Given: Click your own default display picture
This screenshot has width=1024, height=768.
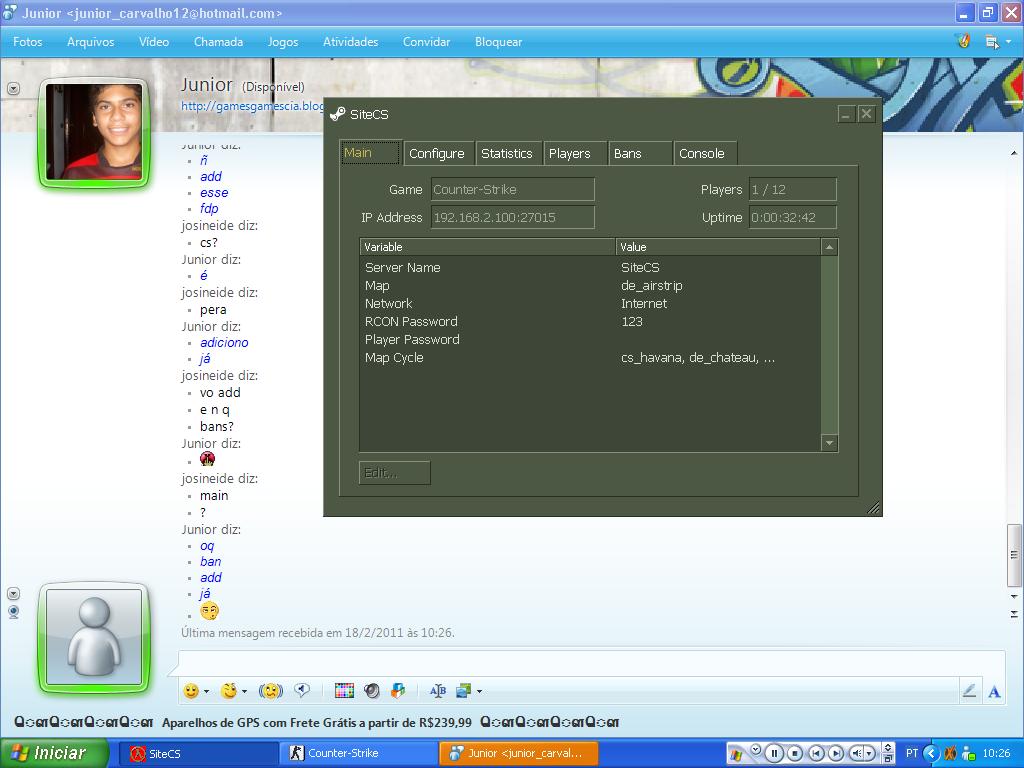Looking at the screenshot, I should 95,638.
